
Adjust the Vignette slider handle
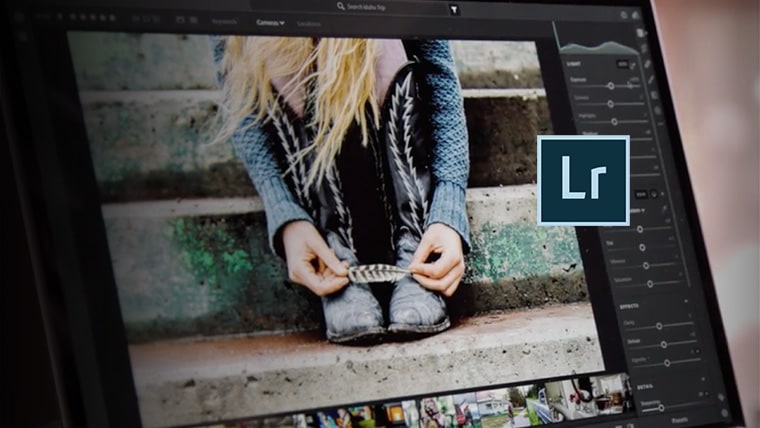[x=667, y=363]
